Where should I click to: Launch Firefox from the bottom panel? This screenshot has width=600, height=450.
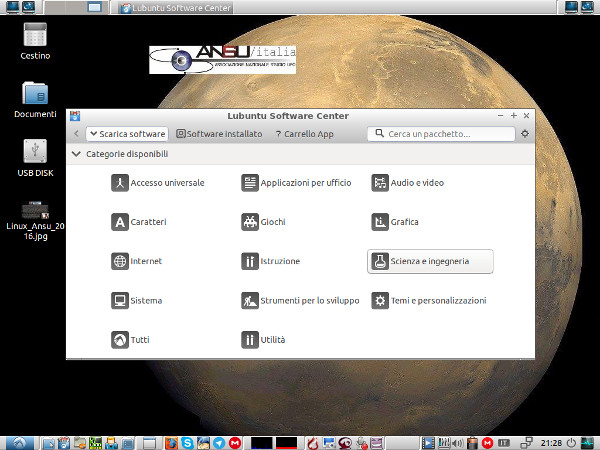coord(171,443)
